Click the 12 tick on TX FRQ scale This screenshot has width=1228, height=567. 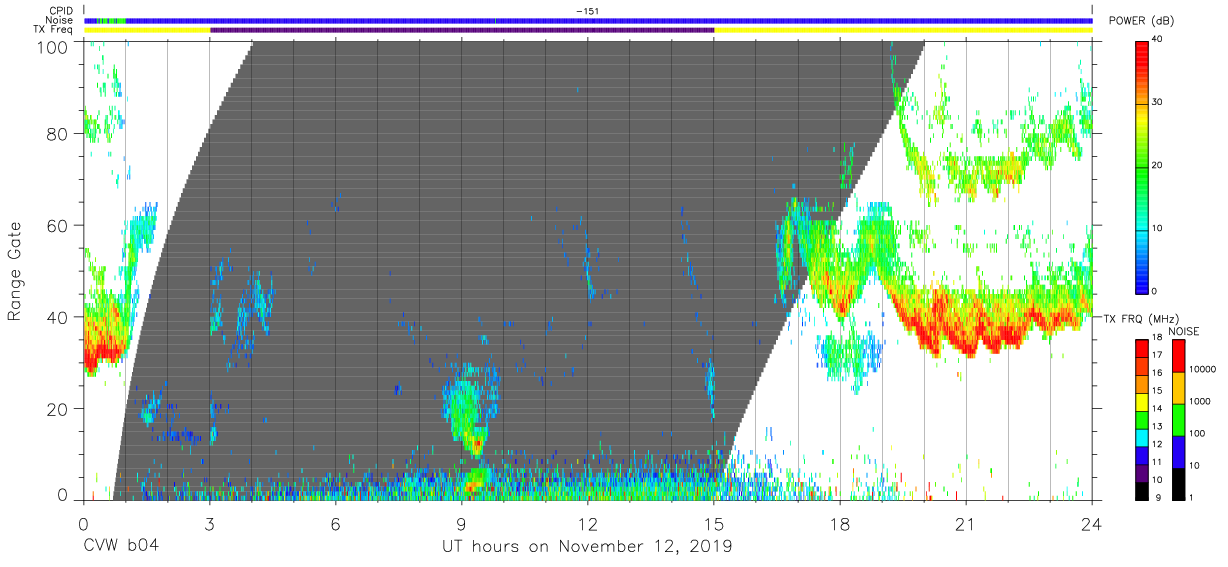tap(1156, 445)
